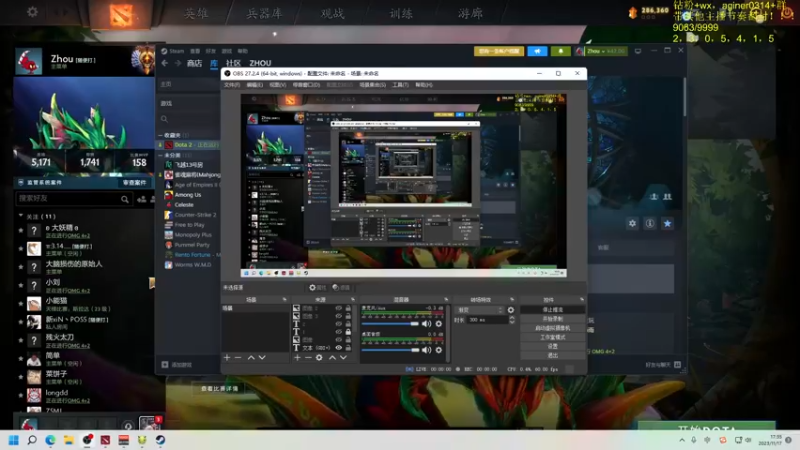The width and height of the screenshot is (800, 450).
Task: Click 工作室模式 button in OBS
Action: (x=552, y=337)
